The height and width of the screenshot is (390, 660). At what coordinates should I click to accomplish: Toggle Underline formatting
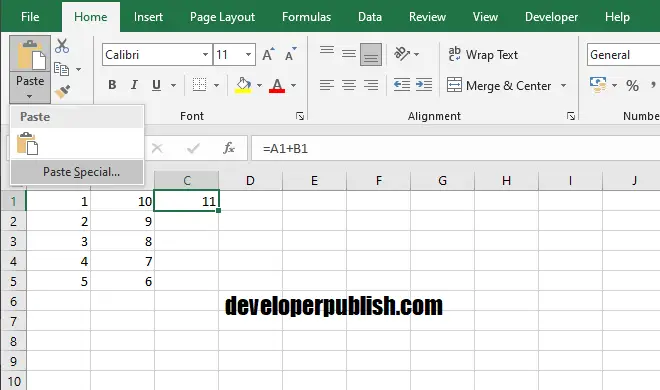[156, 85]
